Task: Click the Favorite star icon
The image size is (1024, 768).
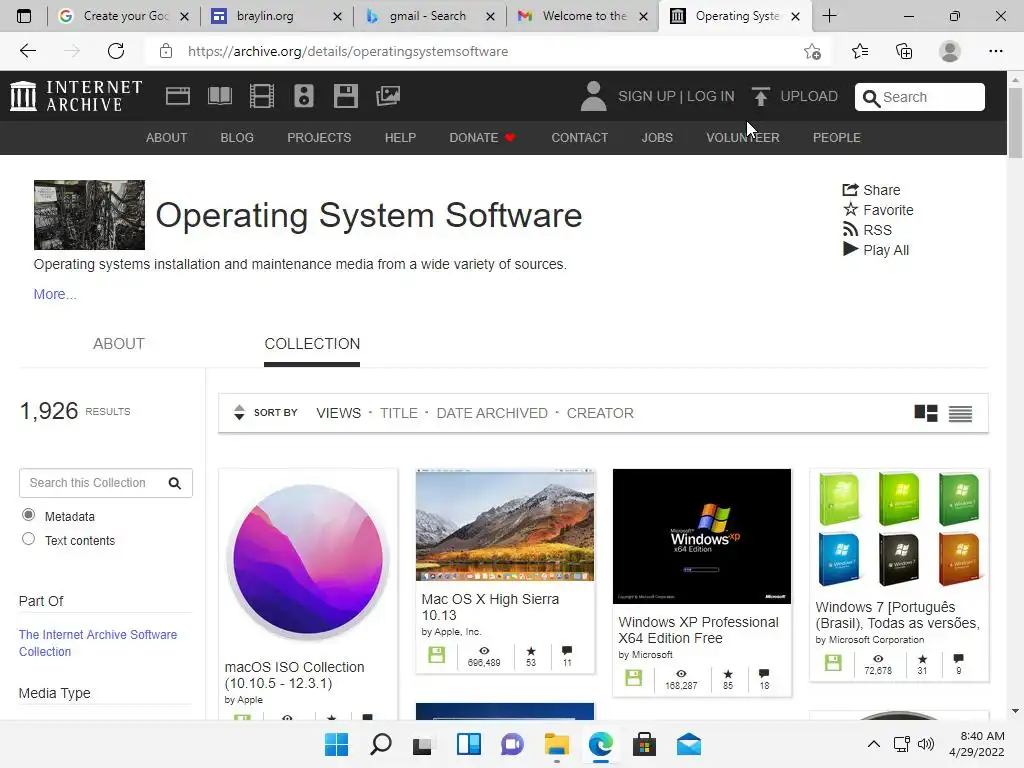Action: [x=850, y=210]
